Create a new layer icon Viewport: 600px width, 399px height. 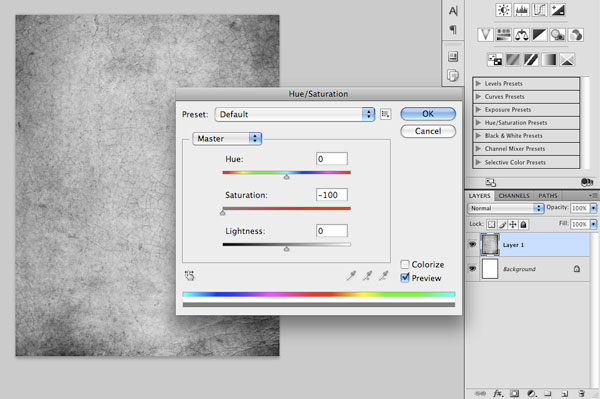click(x=564, y=393)
